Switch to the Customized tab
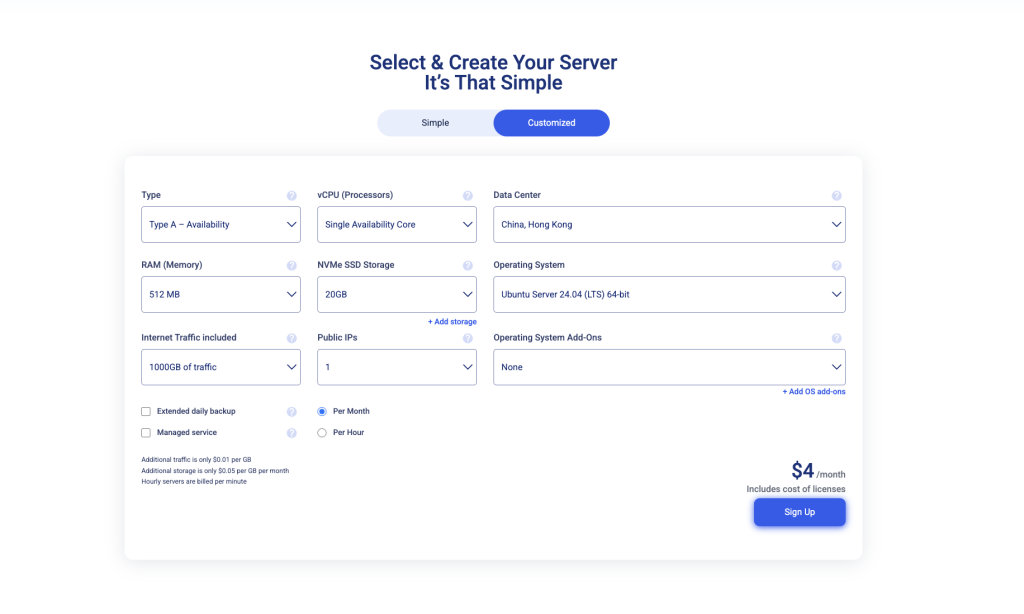Image resolution: width=1024 pixels, height=614 pixels. [x=551, y=122]
